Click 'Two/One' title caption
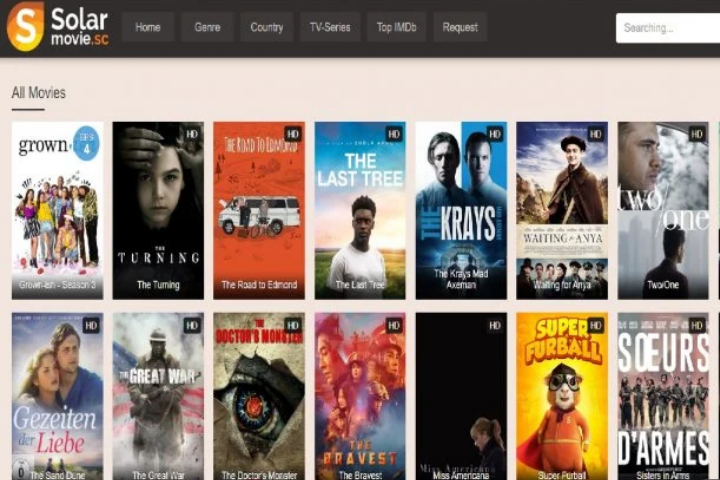This screenshot has height=480, width=720. click(x=663, y=285)
